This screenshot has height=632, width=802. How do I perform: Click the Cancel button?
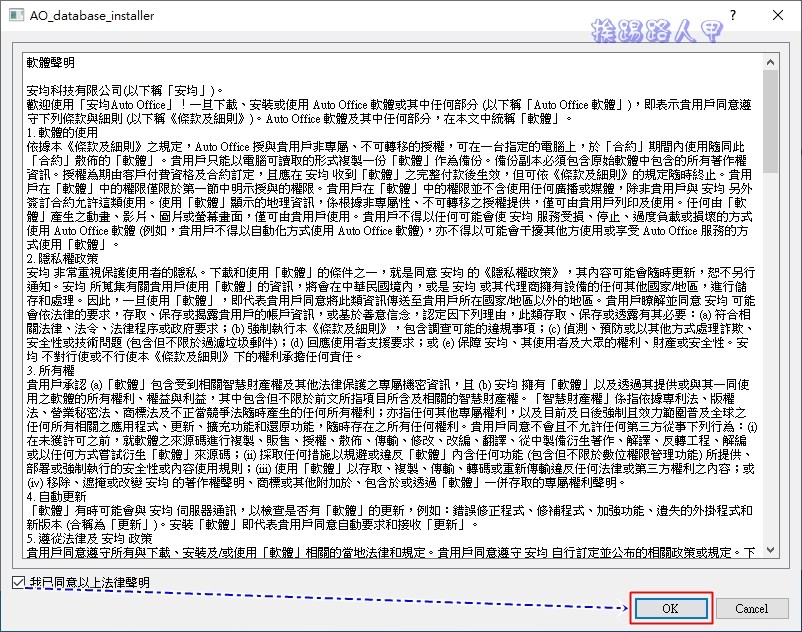click(752, 608)
